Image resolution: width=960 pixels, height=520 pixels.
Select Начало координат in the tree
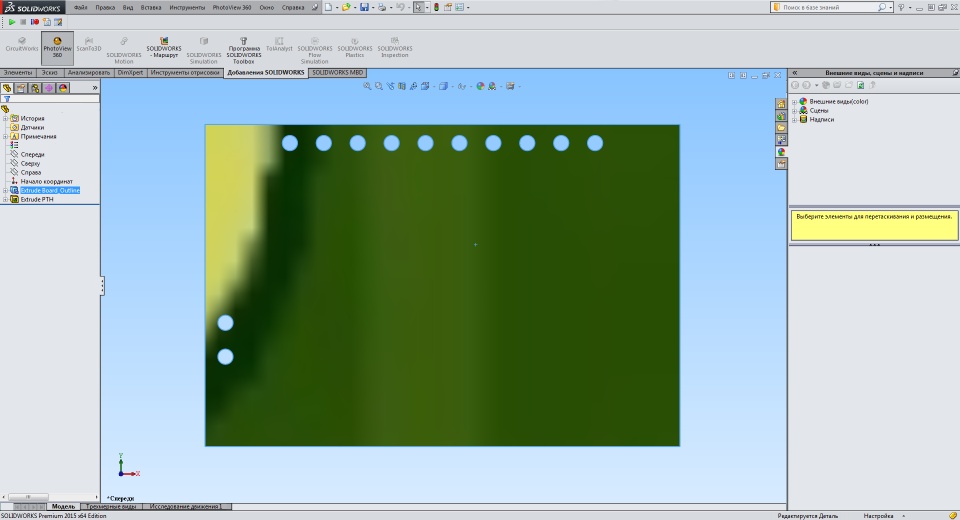click(x=47, y=181)
